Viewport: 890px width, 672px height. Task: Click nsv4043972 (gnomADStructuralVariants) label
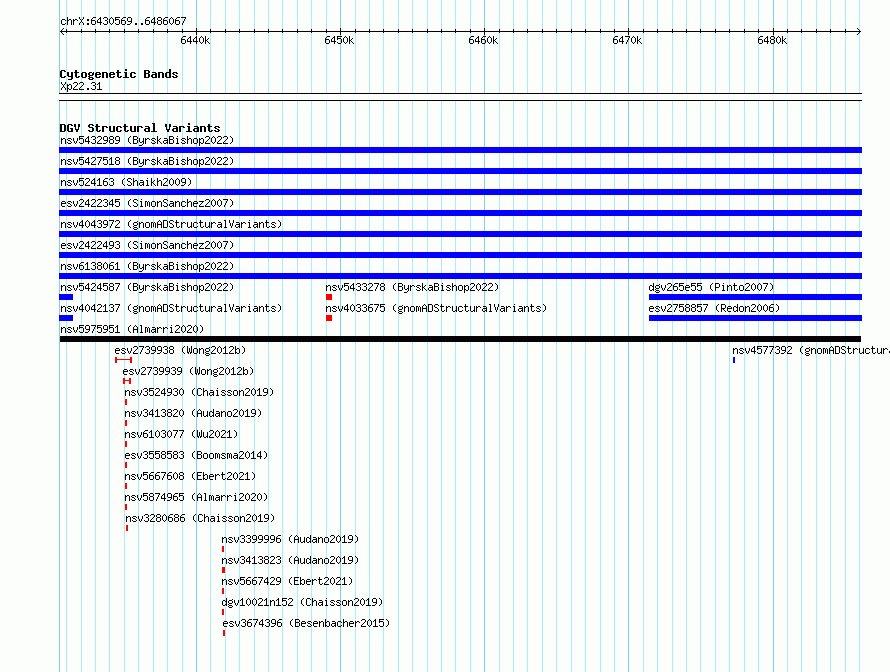(171, 224)
